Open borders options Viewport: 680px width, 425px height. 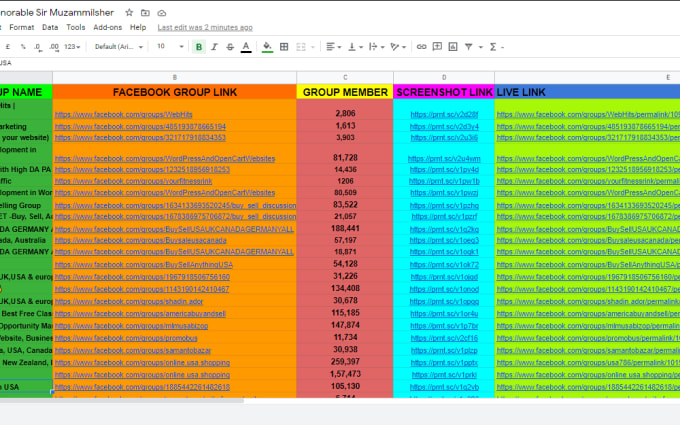(284, 46)
